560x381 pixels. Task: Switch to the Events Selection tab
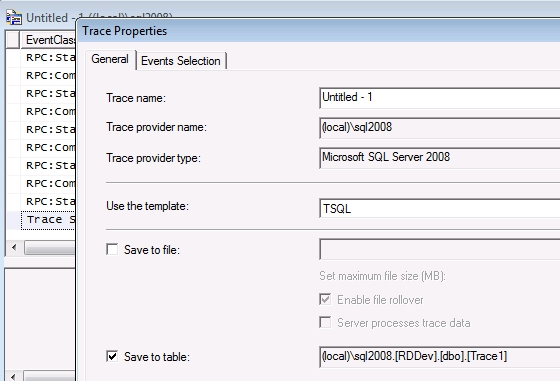click(181, 61)
